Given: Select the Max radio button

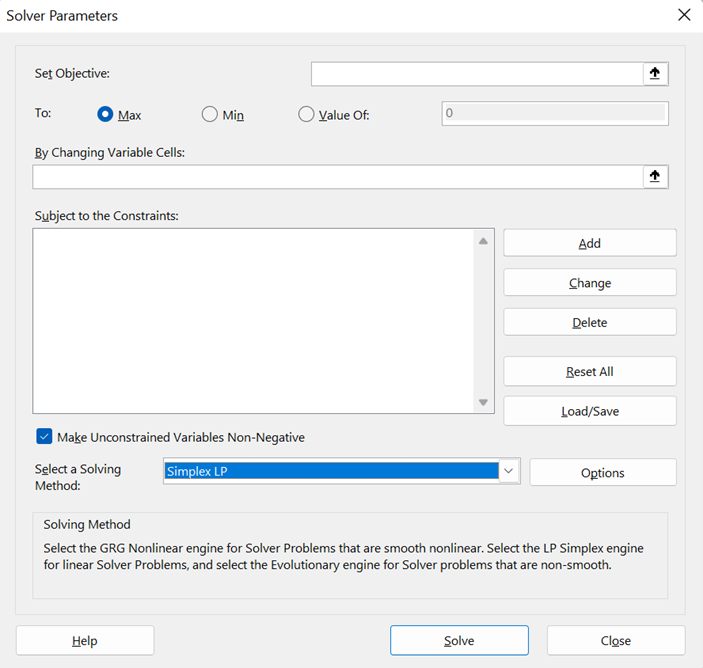Looking at the screenshot, I should [105, 114].
